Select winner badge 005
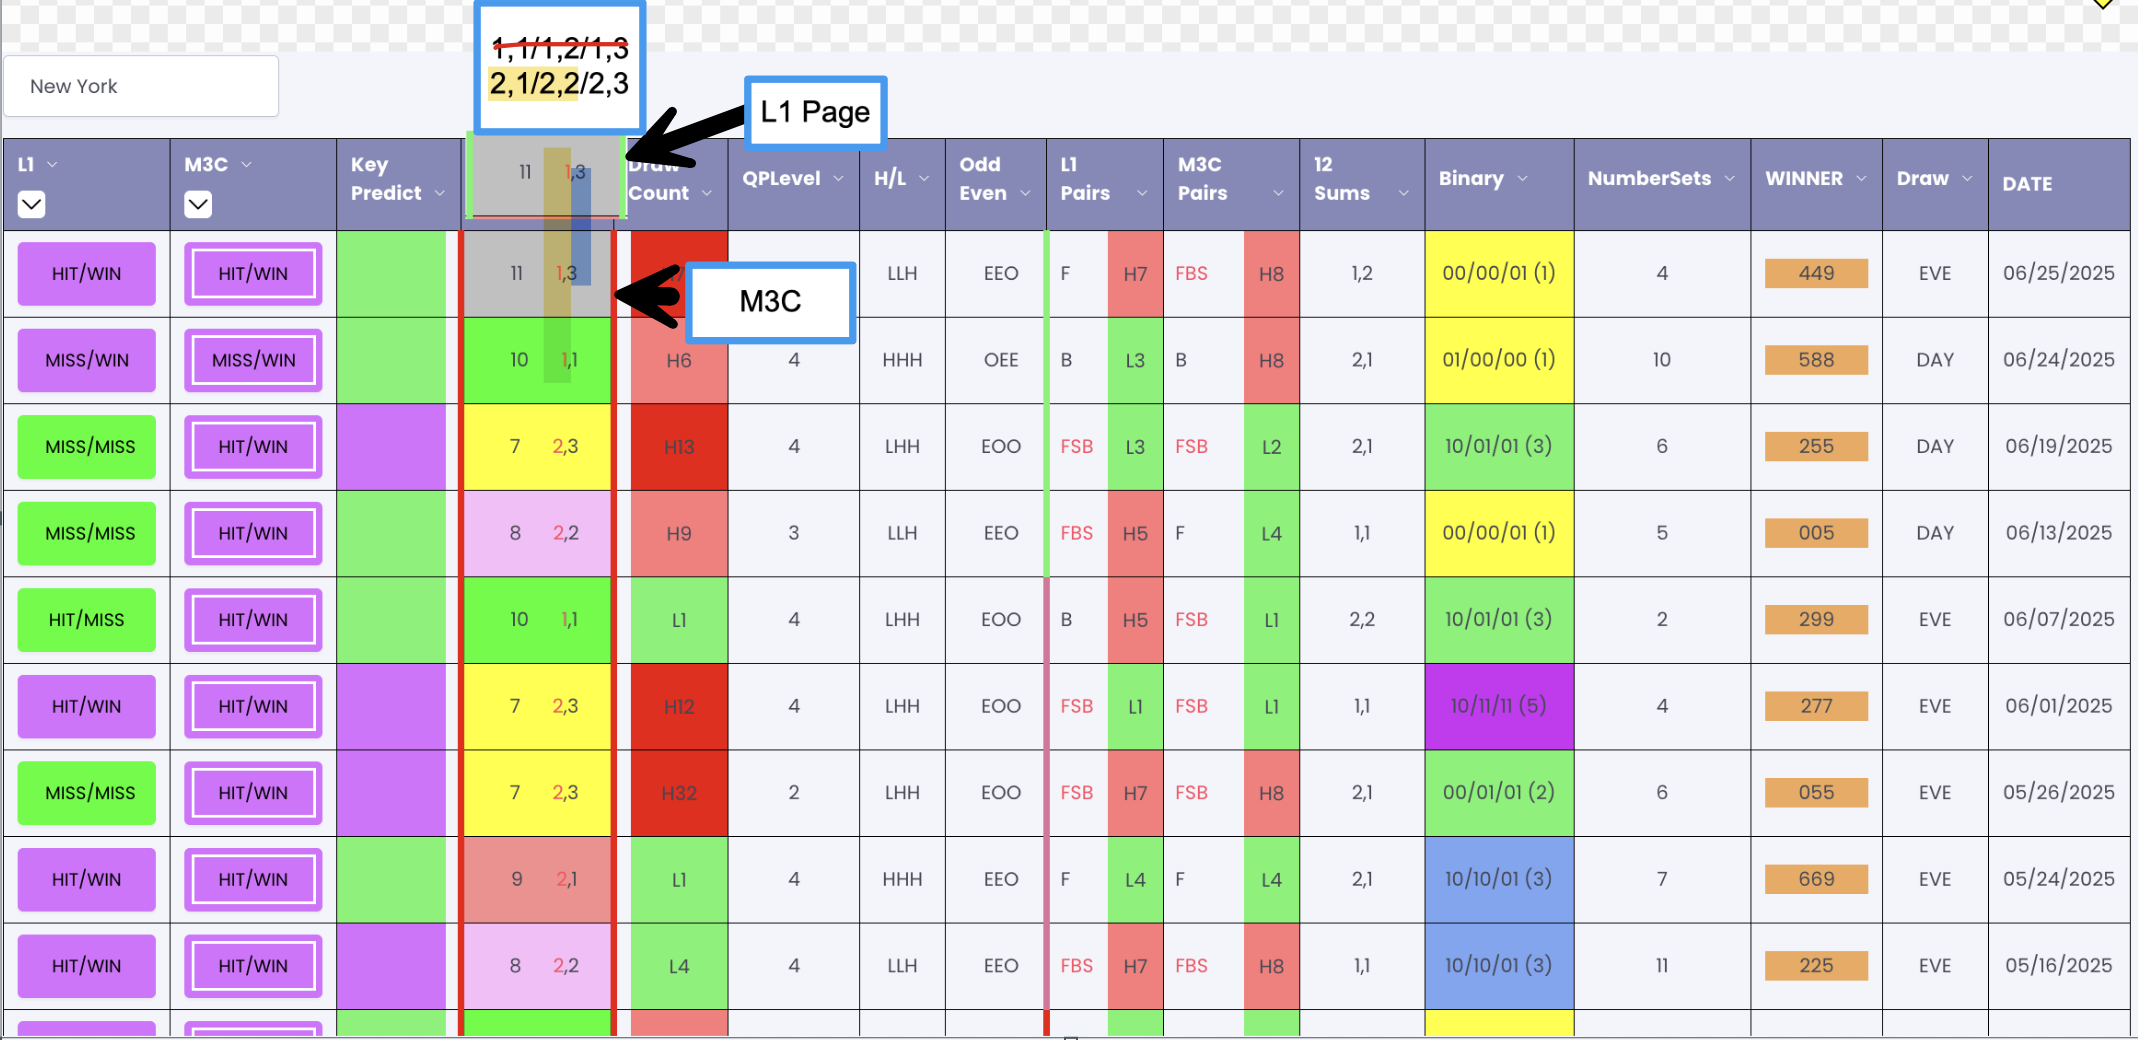 tap(1816, 533)
